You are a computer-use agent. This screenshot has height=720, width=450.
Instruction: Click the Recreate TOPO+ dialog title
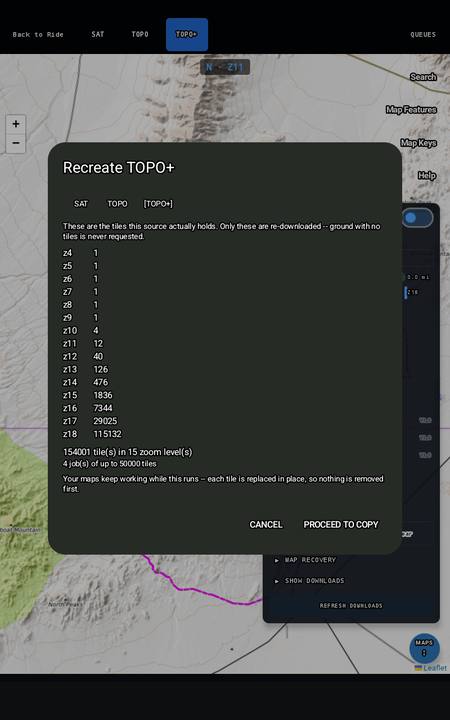coord(118,168)
